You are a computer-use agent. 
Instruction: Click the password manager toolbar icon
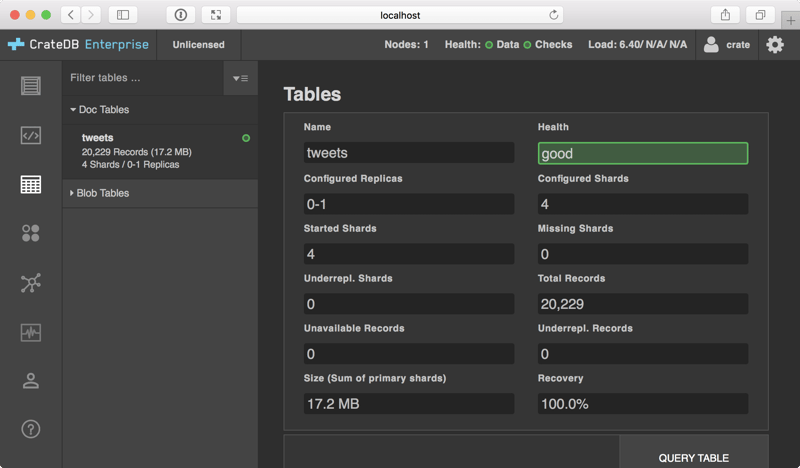[181, 15]
